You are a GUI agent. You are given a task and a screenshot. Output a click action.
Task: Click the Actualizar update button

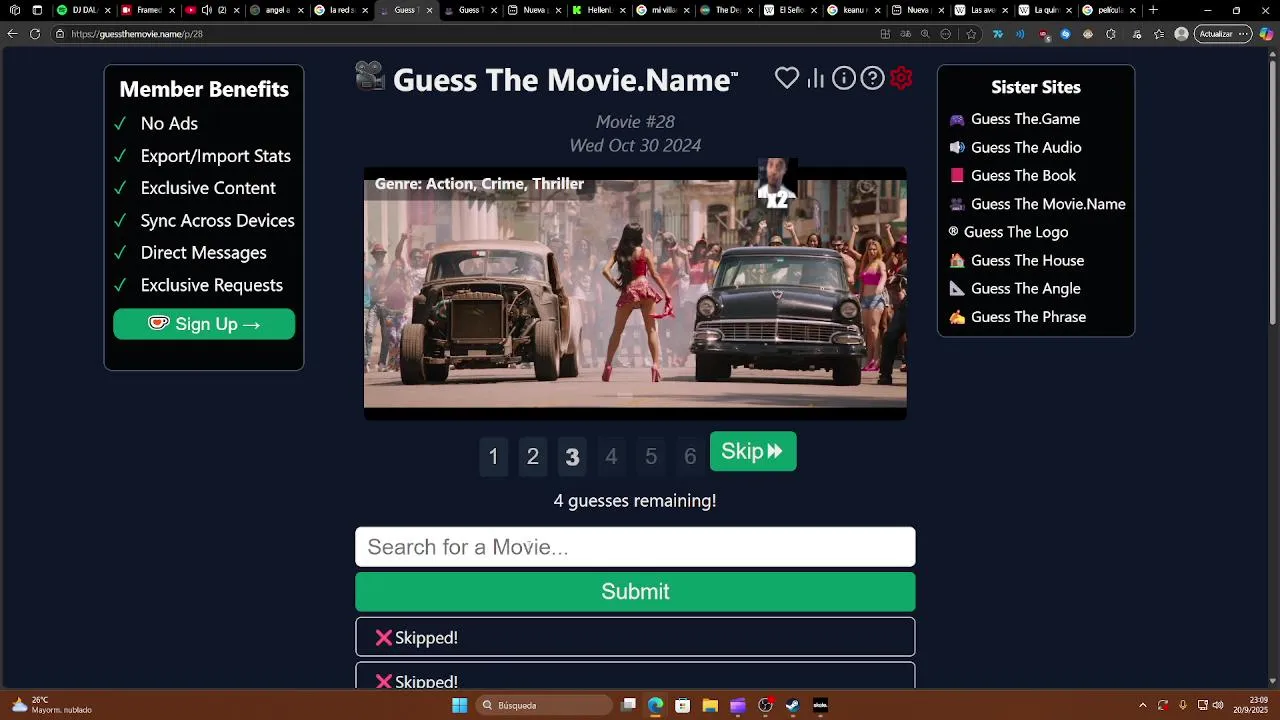pos(1222,34)
